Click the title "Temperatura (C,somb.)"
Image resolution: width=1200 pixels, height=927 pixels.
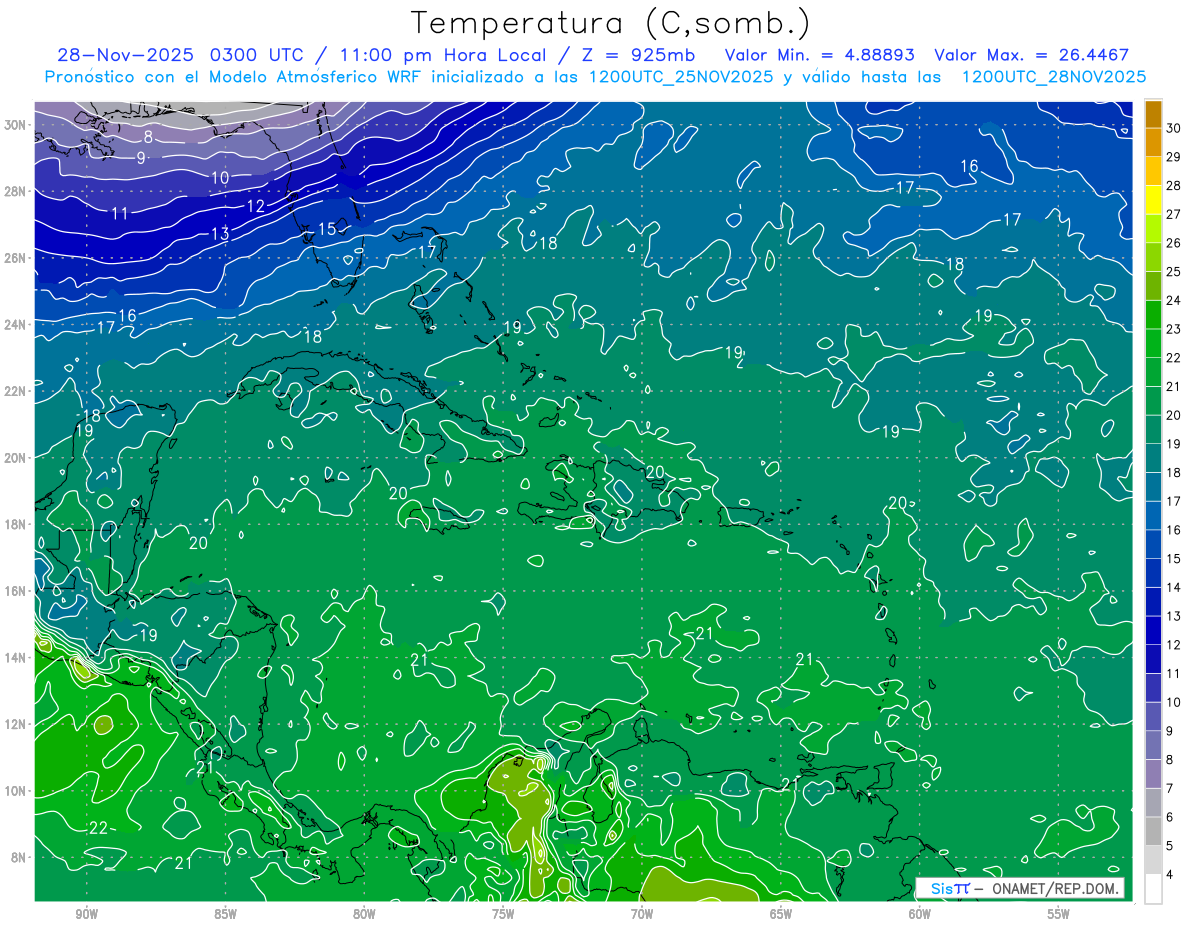point(610,23)
